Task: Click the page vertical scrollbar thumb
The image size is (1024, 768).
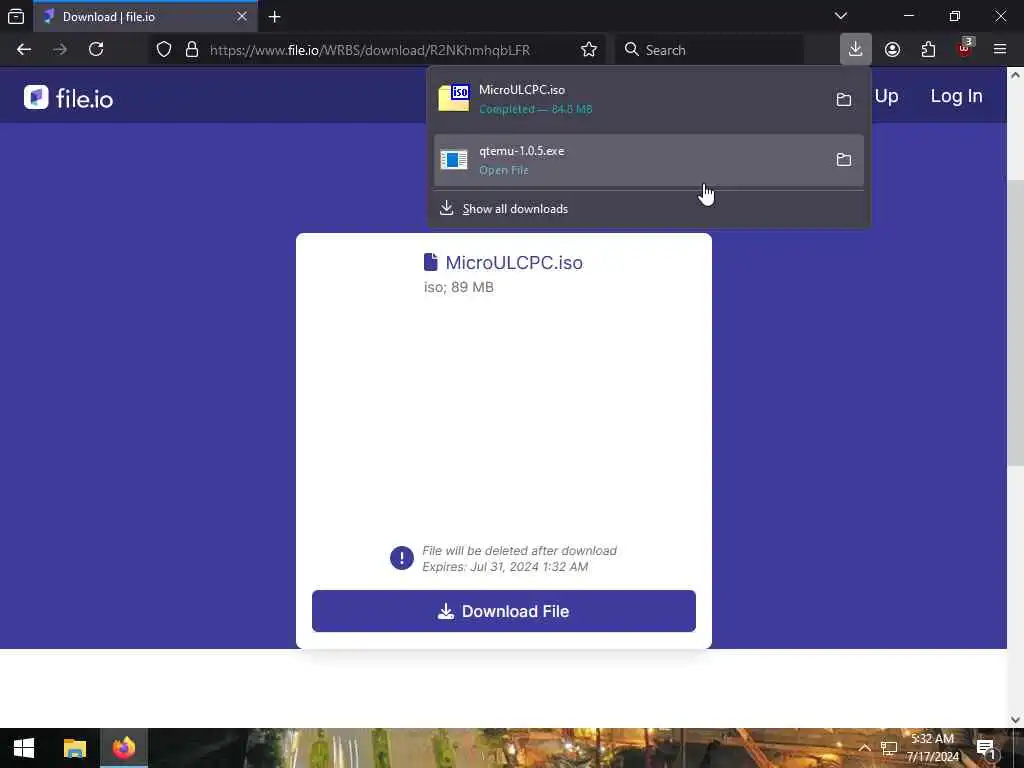Action: [1016, 322]
